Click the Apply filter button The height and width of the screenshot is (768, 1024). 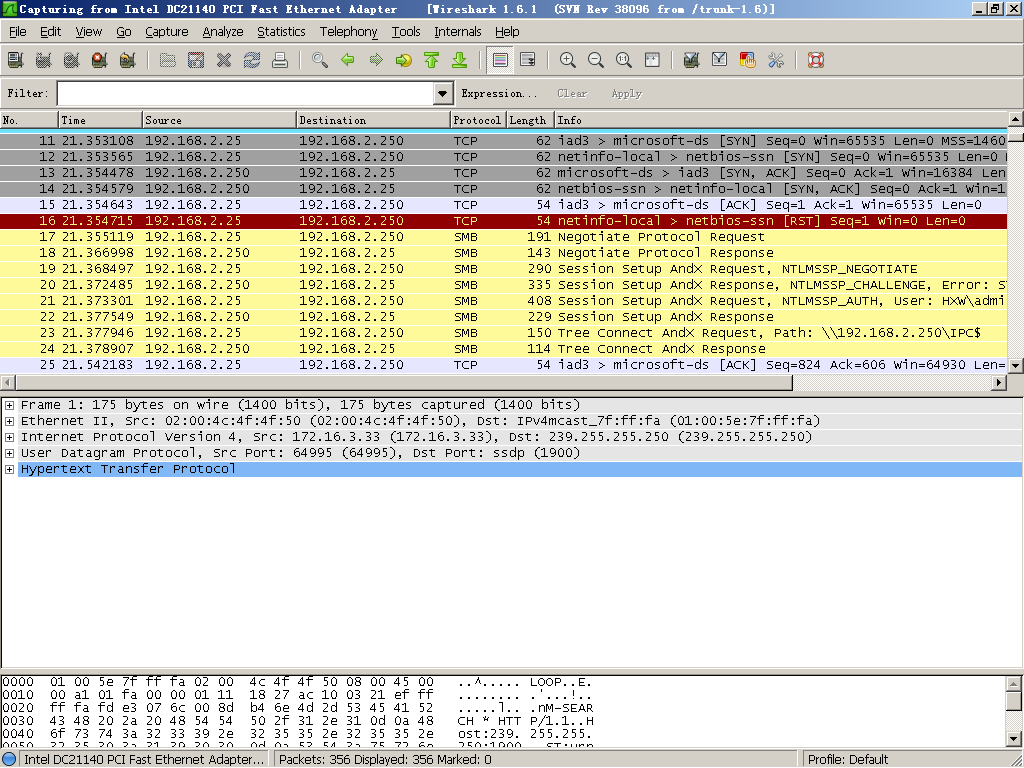[x=626, y=93]
